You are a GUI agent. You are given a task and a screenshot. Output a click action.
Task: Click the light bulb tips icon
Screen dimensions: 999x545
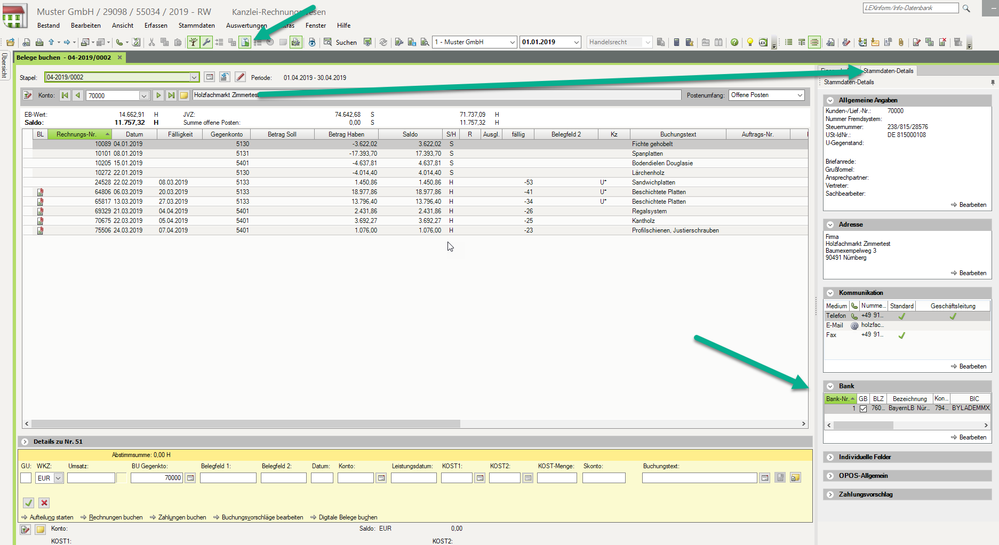pos(749,43)
